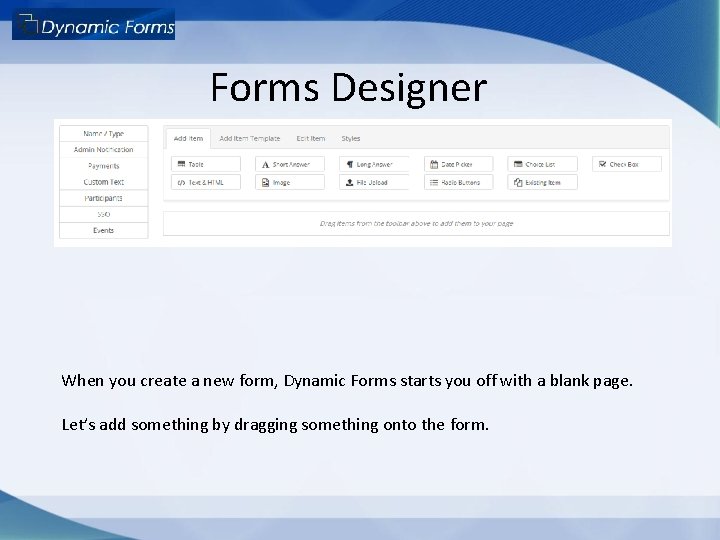This screenshot has height=540, width=720.
Task: Open the Add Item Template tab
Action: (x=249, y=138)
